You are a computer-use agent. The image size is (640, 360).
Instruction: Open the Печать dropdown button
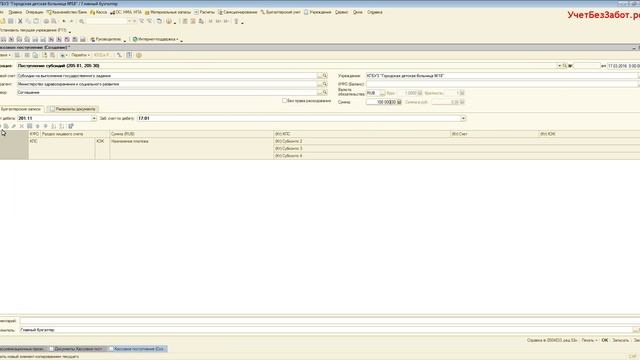589,340
